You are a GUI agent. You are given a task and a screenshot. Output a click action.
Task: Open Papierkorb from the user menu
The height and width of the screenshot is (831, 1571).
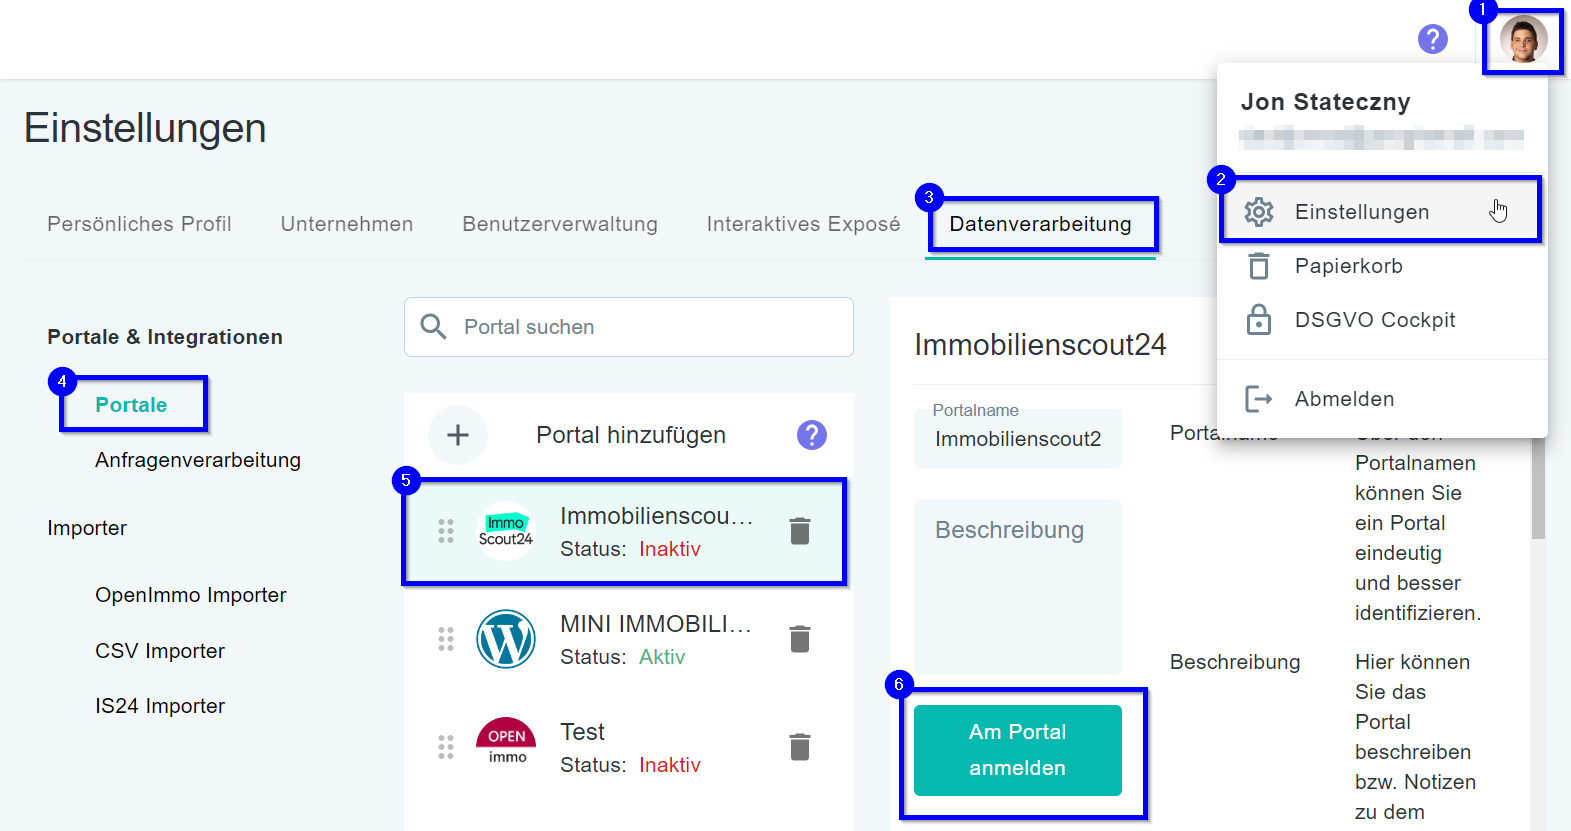(x=1348, y=266)
